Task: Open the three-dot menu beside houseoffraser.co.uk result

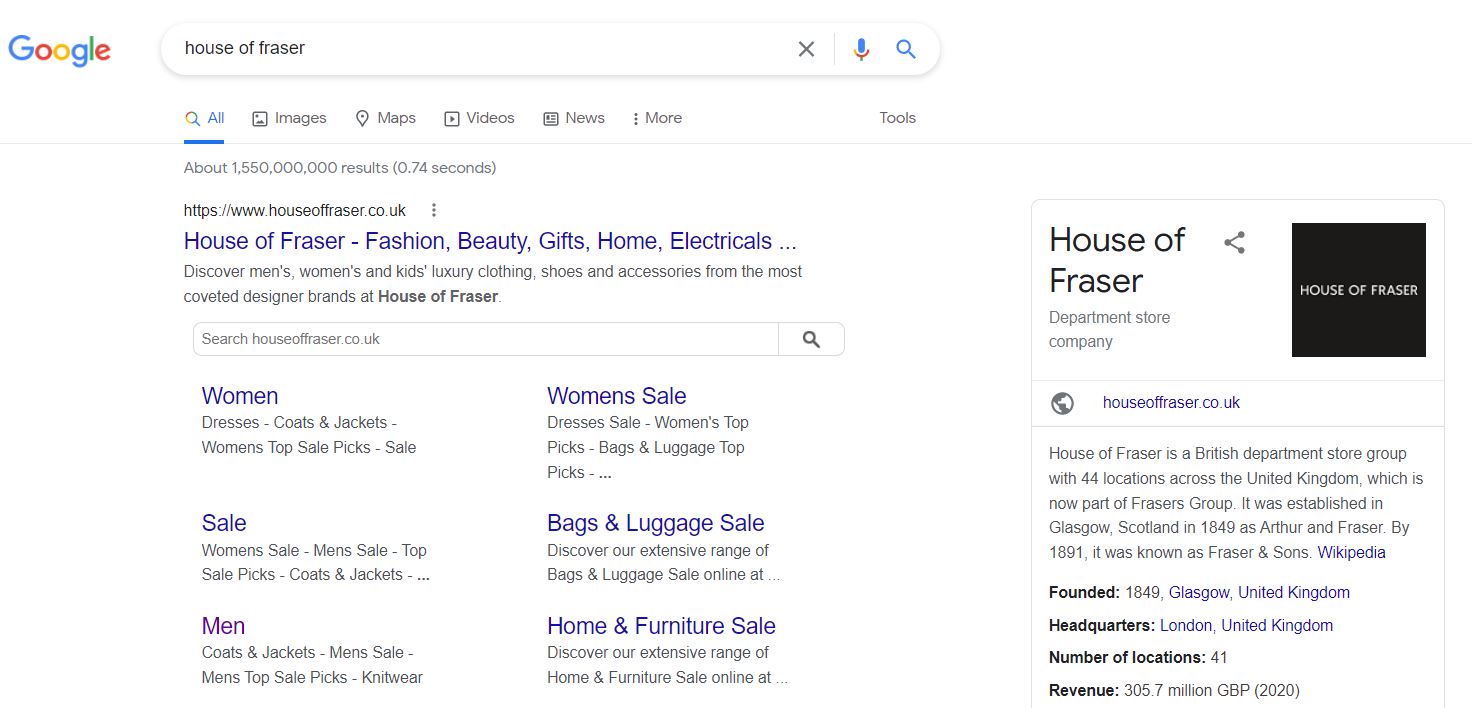Action: (x=433, y=210)
